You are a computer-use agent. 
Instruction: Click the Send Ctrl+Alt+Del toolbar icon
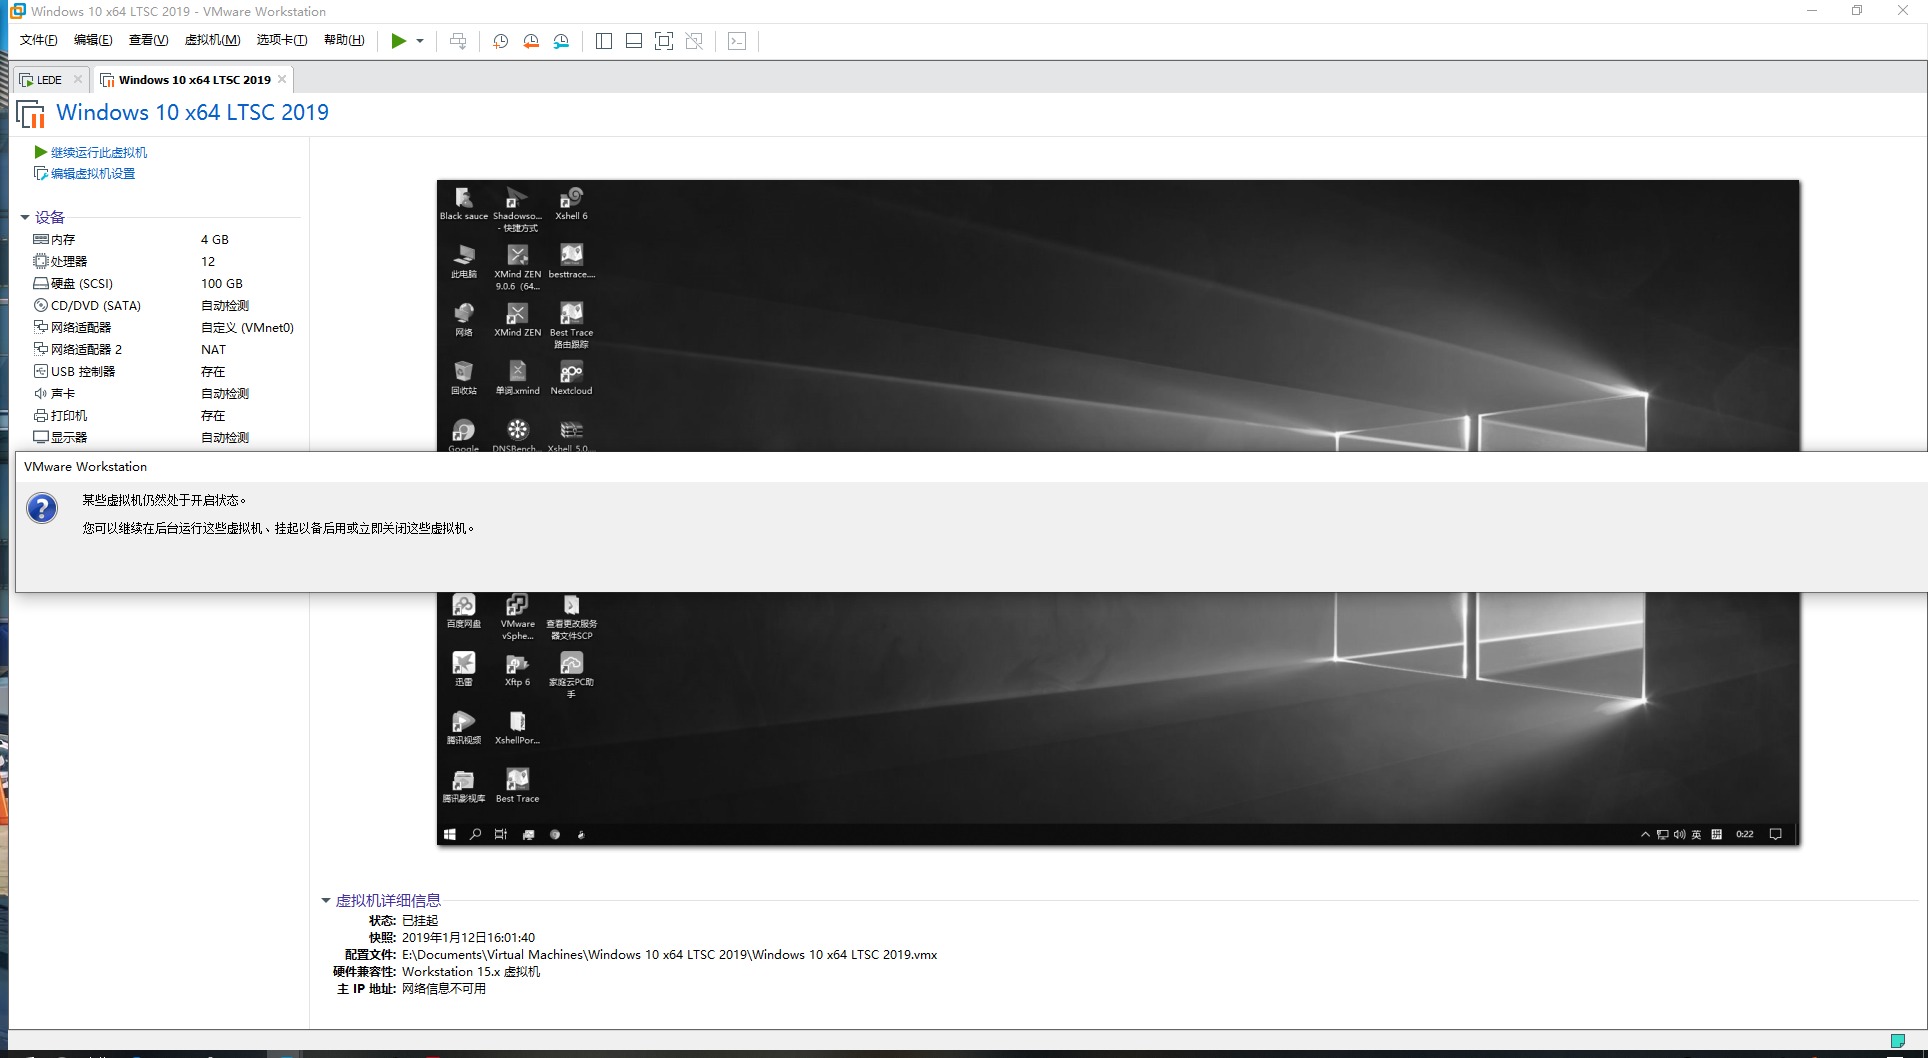pos(458,41)
